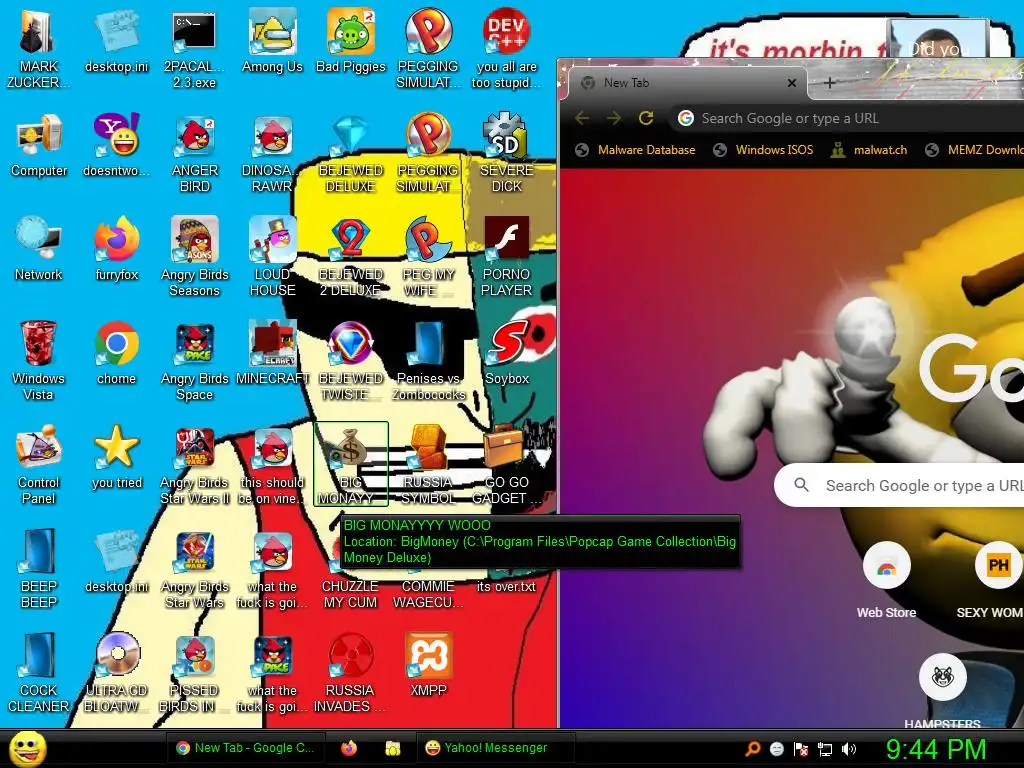The height and width of the screenshot is (768, 1024).
Task: Click Chrome's back arrow
Action: pyautogui.click(x=582, y=118)
